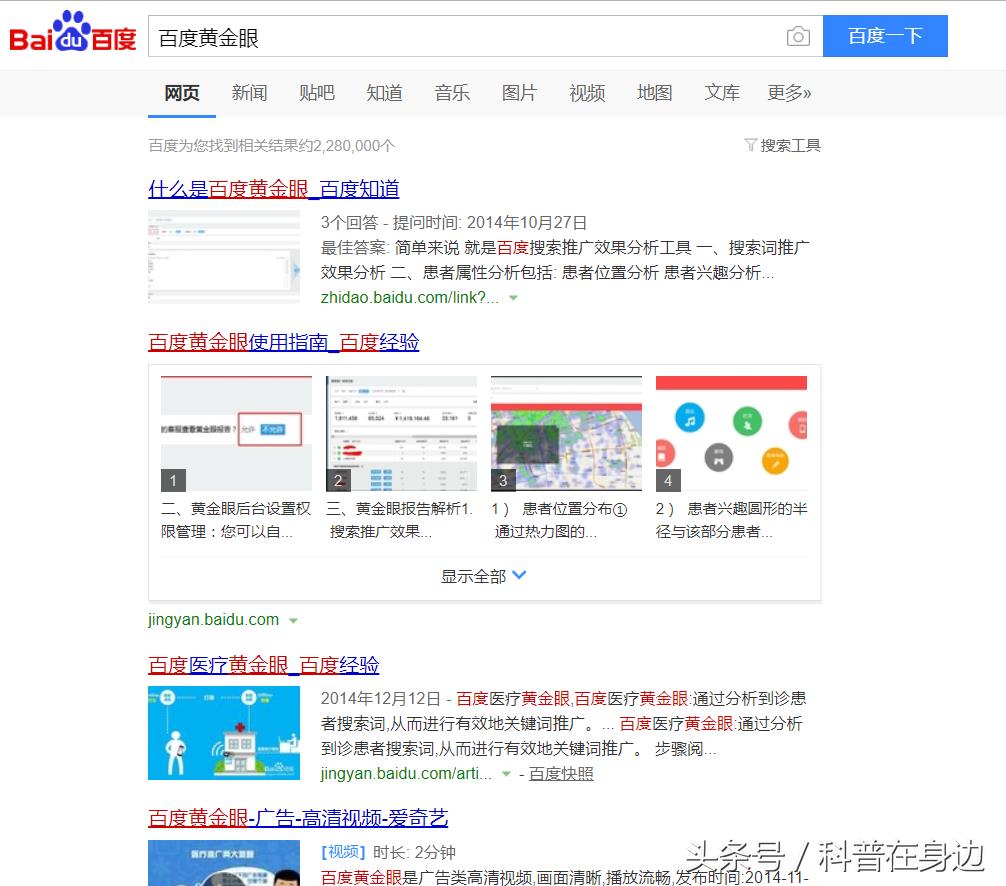
Task: Click the 百度医疗黄金眼 result thumbnail
Action: pyautogui.click(x=224, y=733)
